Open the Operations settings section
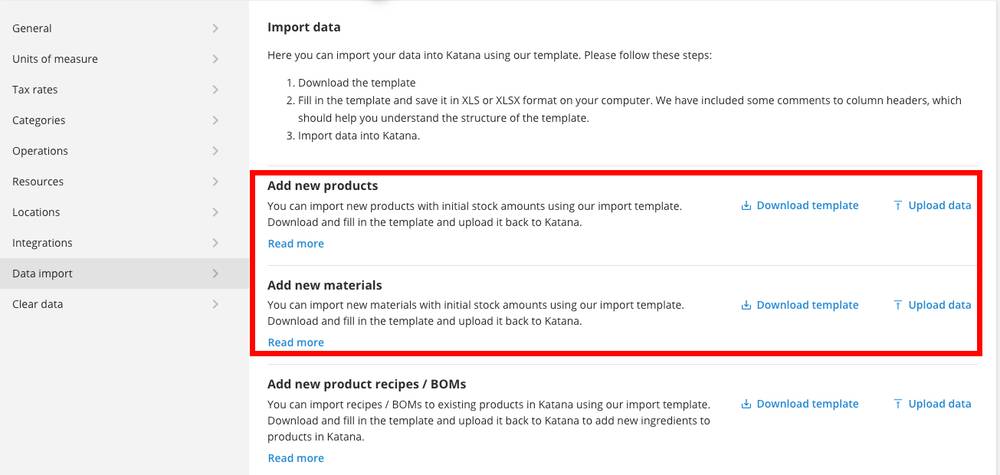The height and width of the screenshot is (475, 1000). pyautogui.click(x=124, y=150)
